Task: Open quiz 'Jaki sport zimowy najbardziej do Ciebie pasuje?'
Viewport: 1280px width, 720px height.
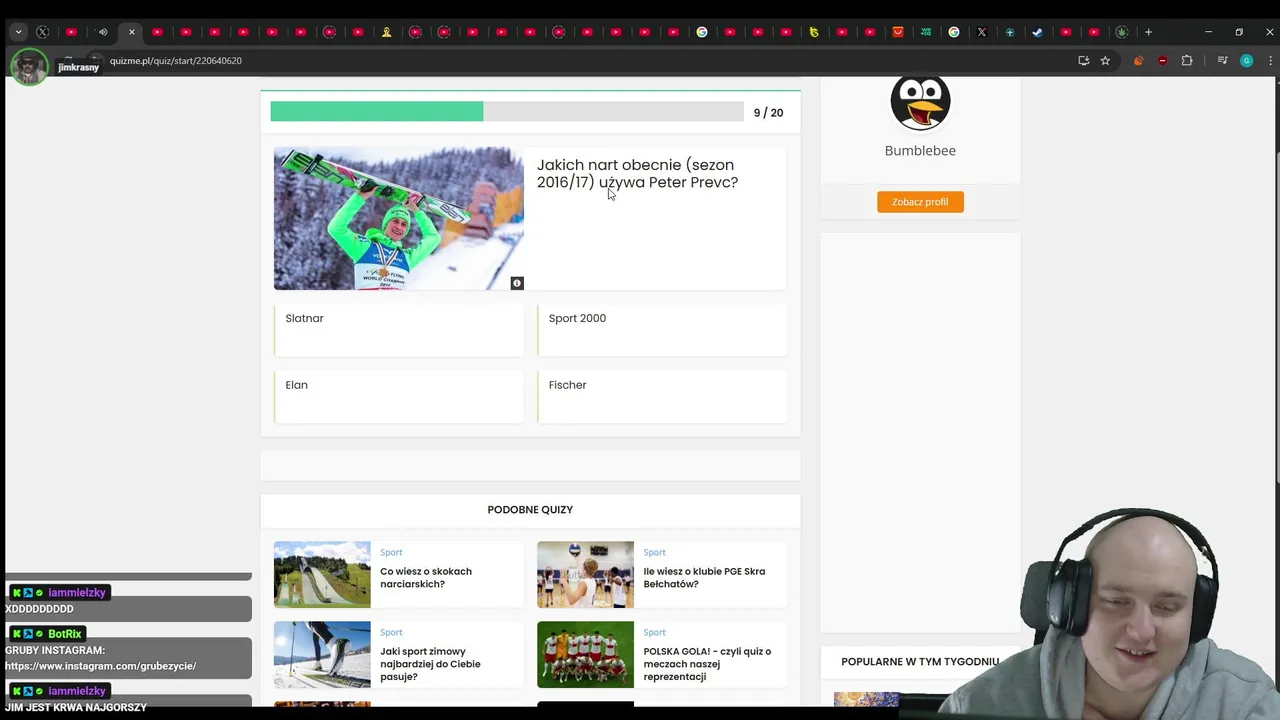Action: (x=430, y=664)
